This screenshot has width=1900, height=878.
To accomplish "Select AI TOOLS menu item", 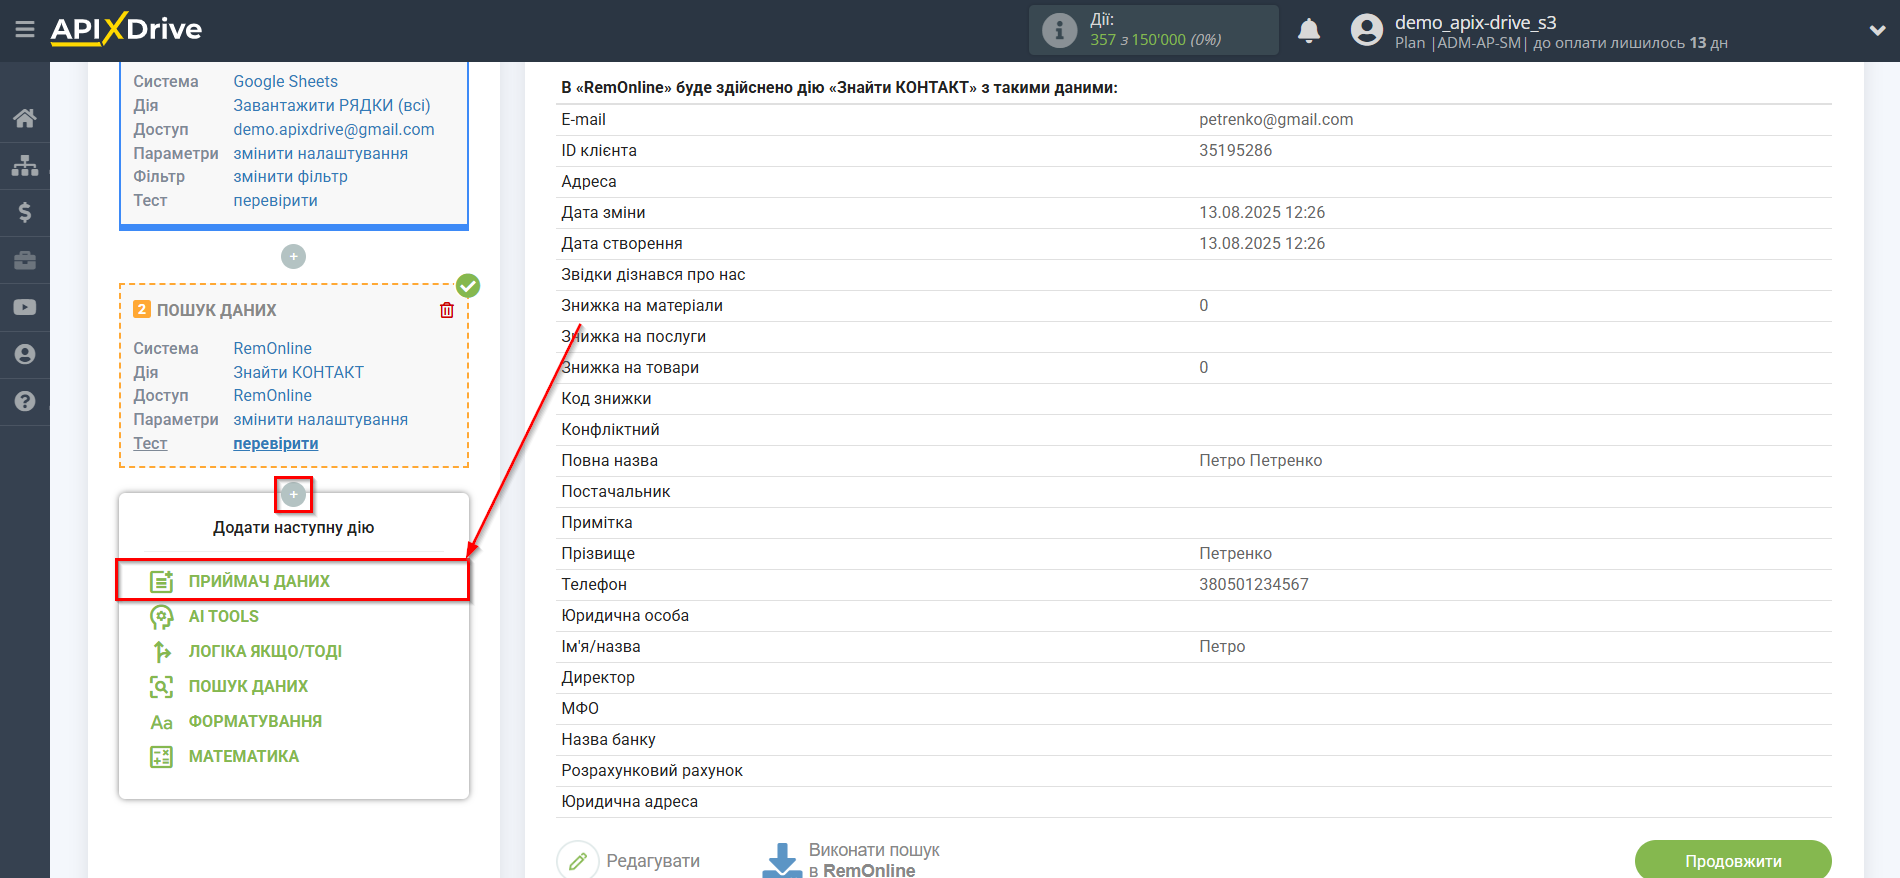I will [x=224, y=617].
